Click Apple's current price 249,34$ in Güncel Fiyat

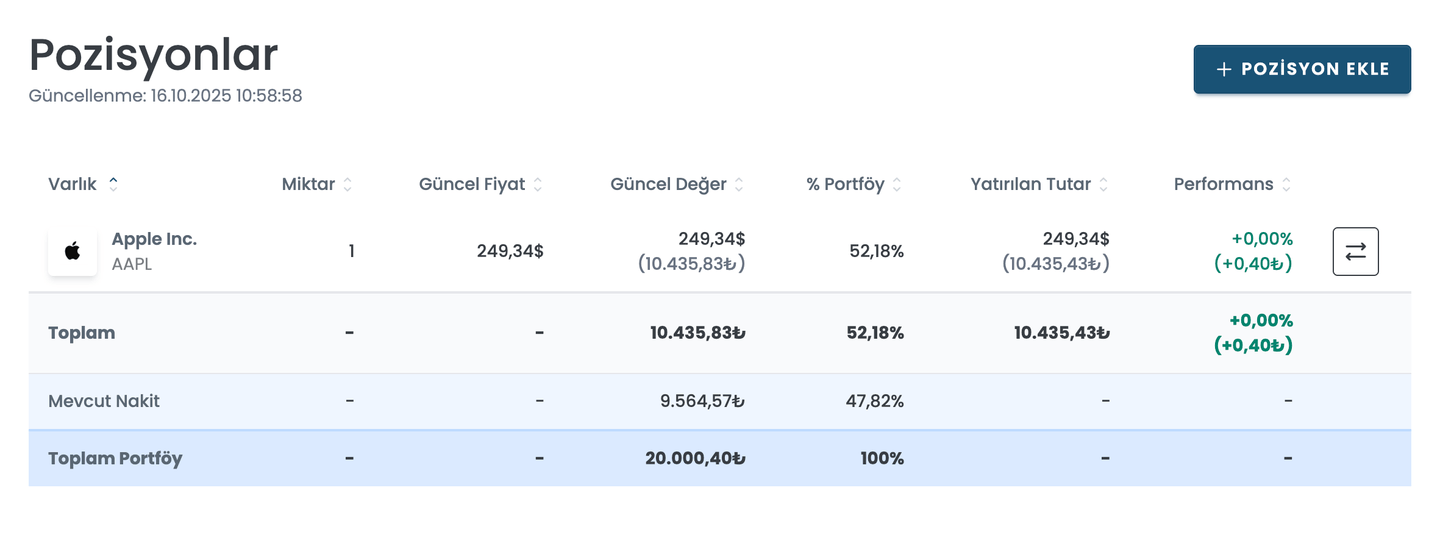509,251
